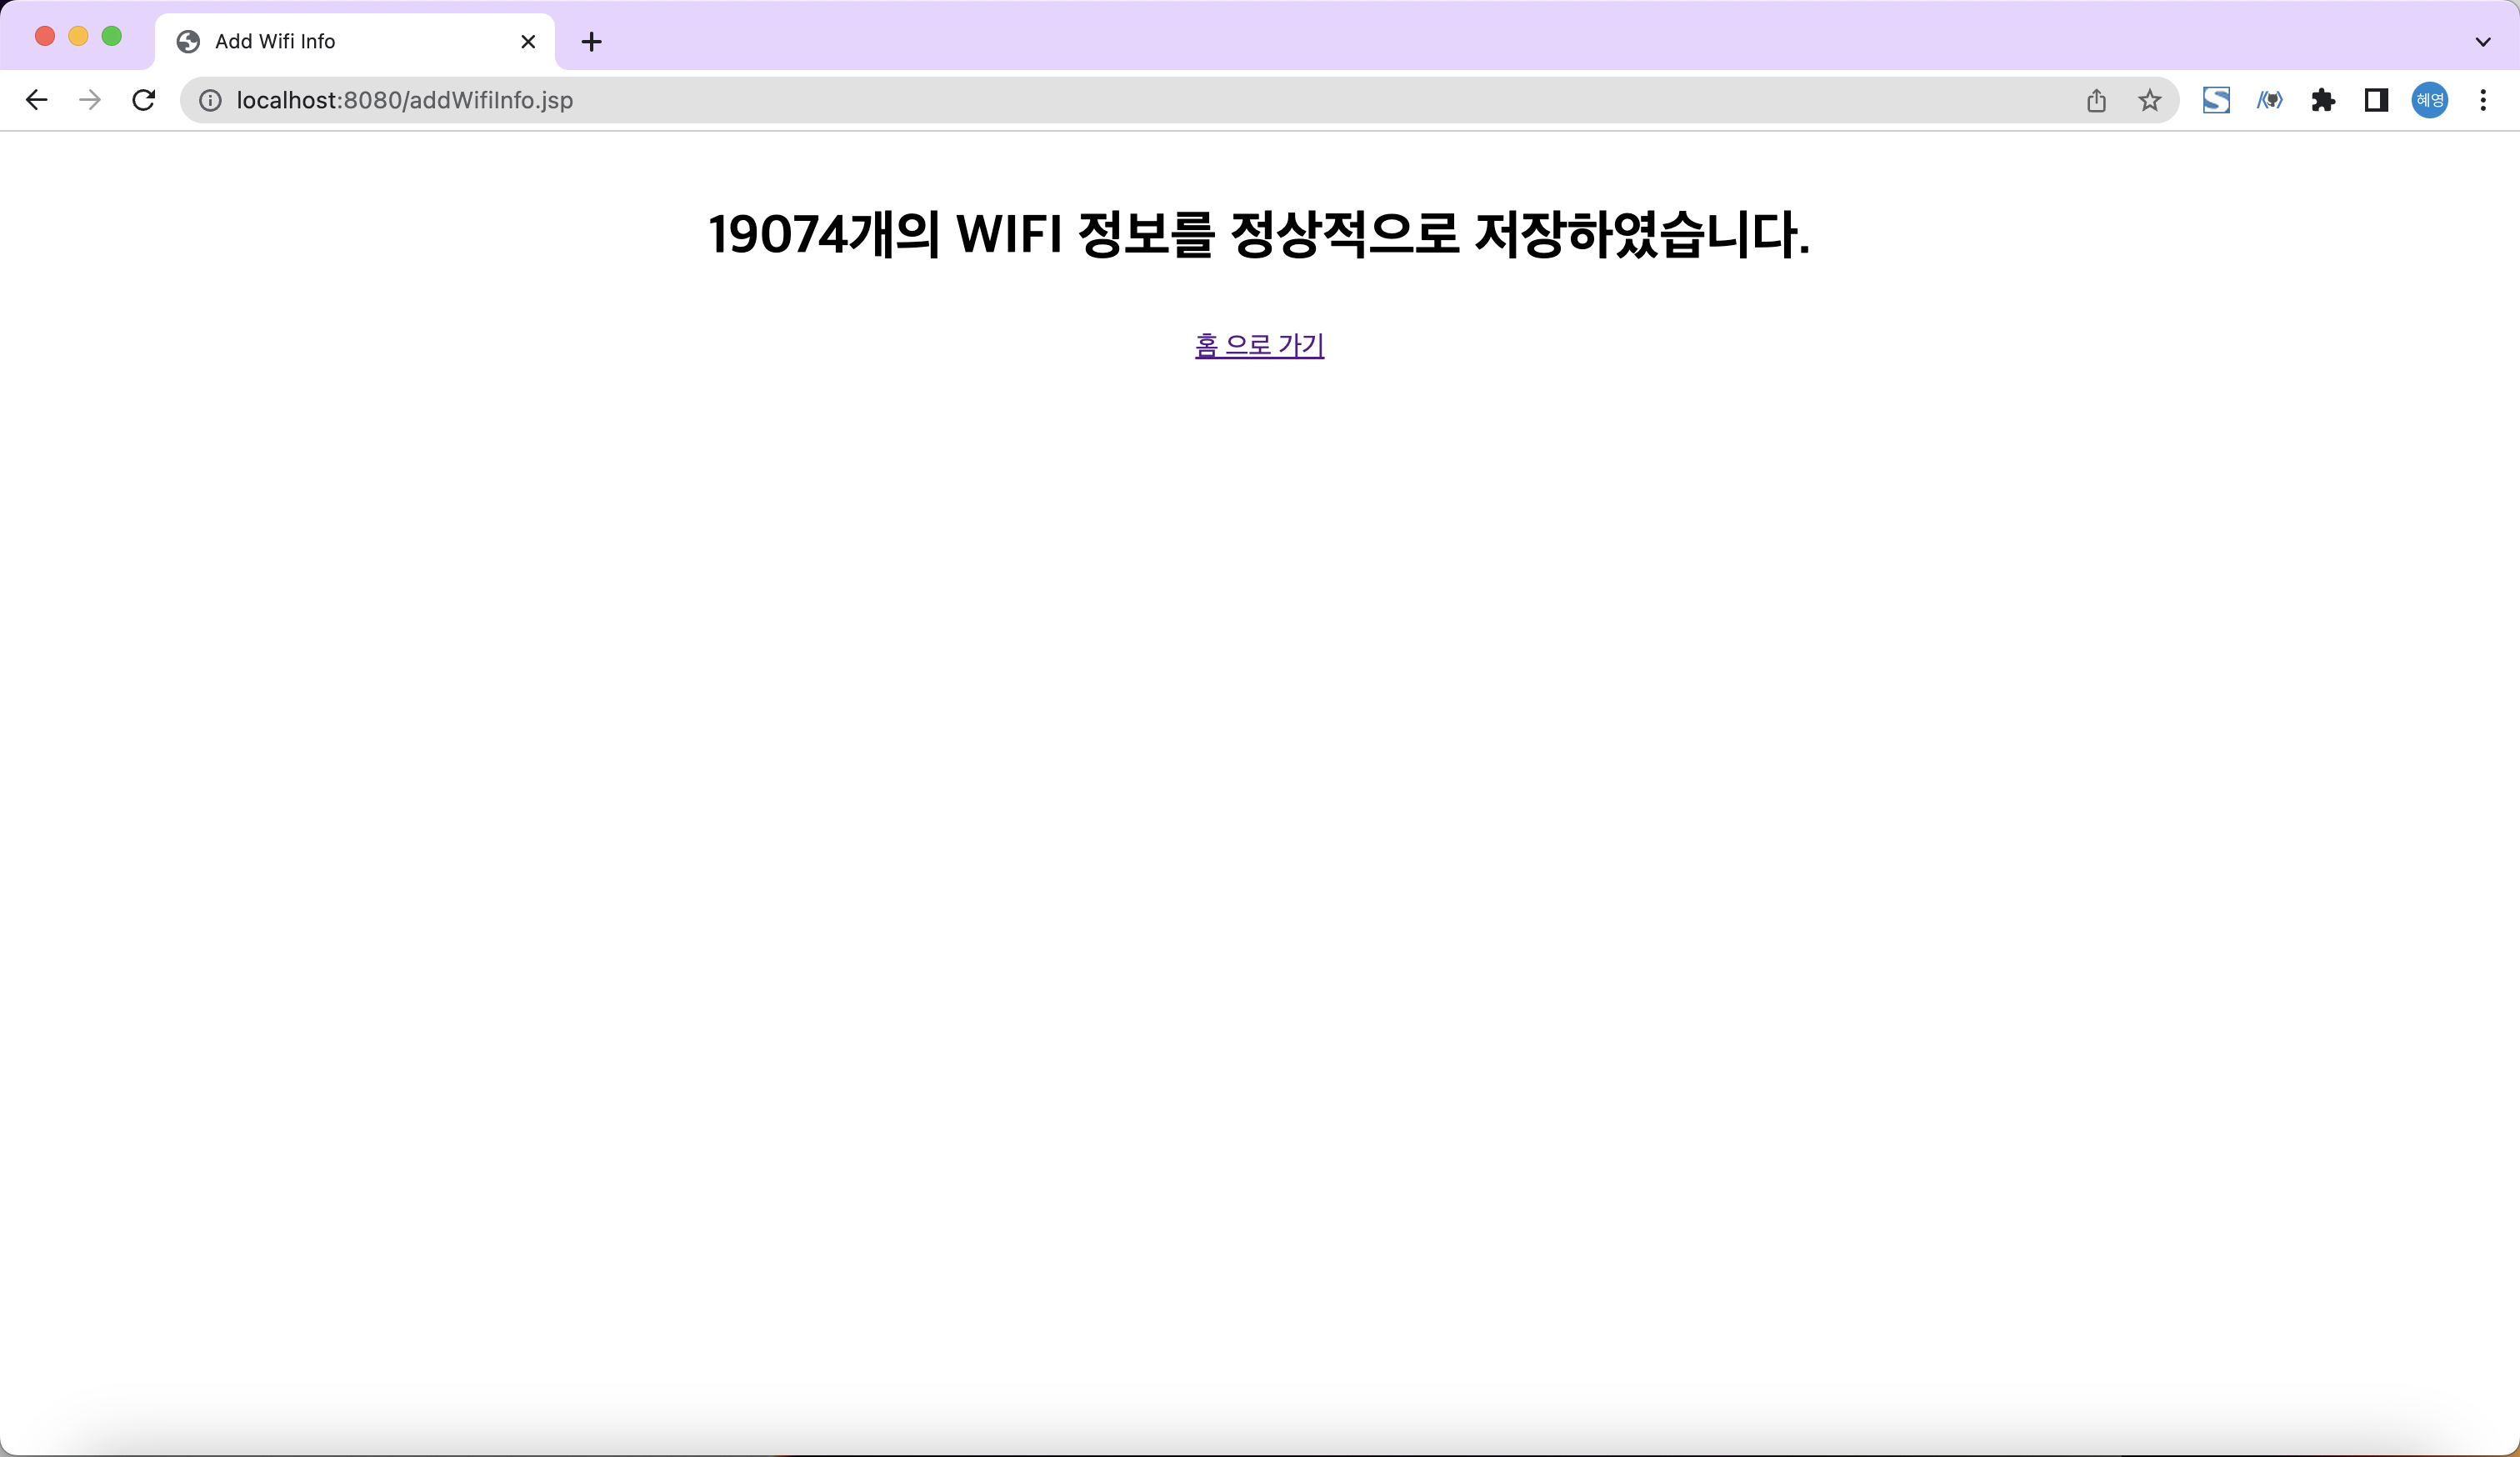Navigate forward with the forward arrow
Screen dimensions: 2520x1457
point(89,100)
